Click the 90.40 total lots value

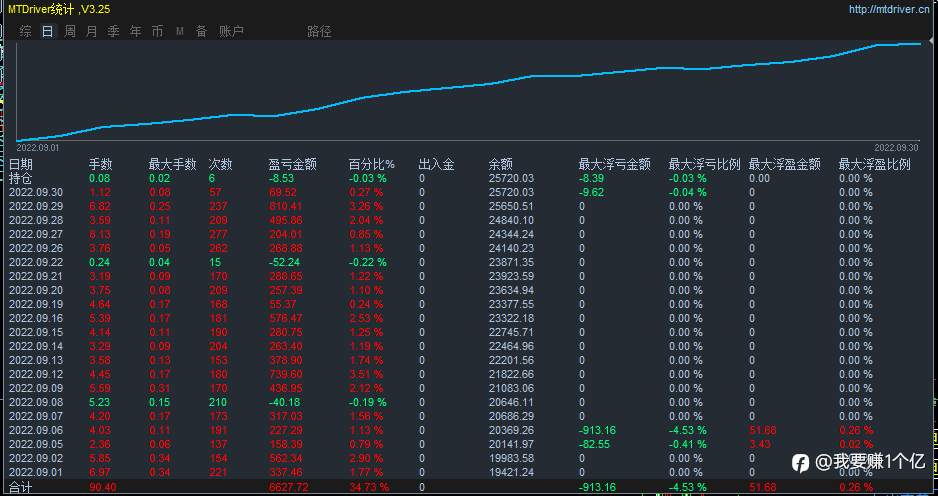point(103,488)
